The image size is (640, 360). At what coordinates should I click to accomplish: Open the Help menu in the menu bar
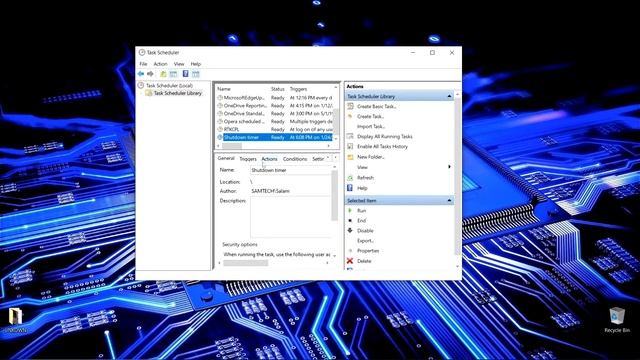(x=196, y=64)
